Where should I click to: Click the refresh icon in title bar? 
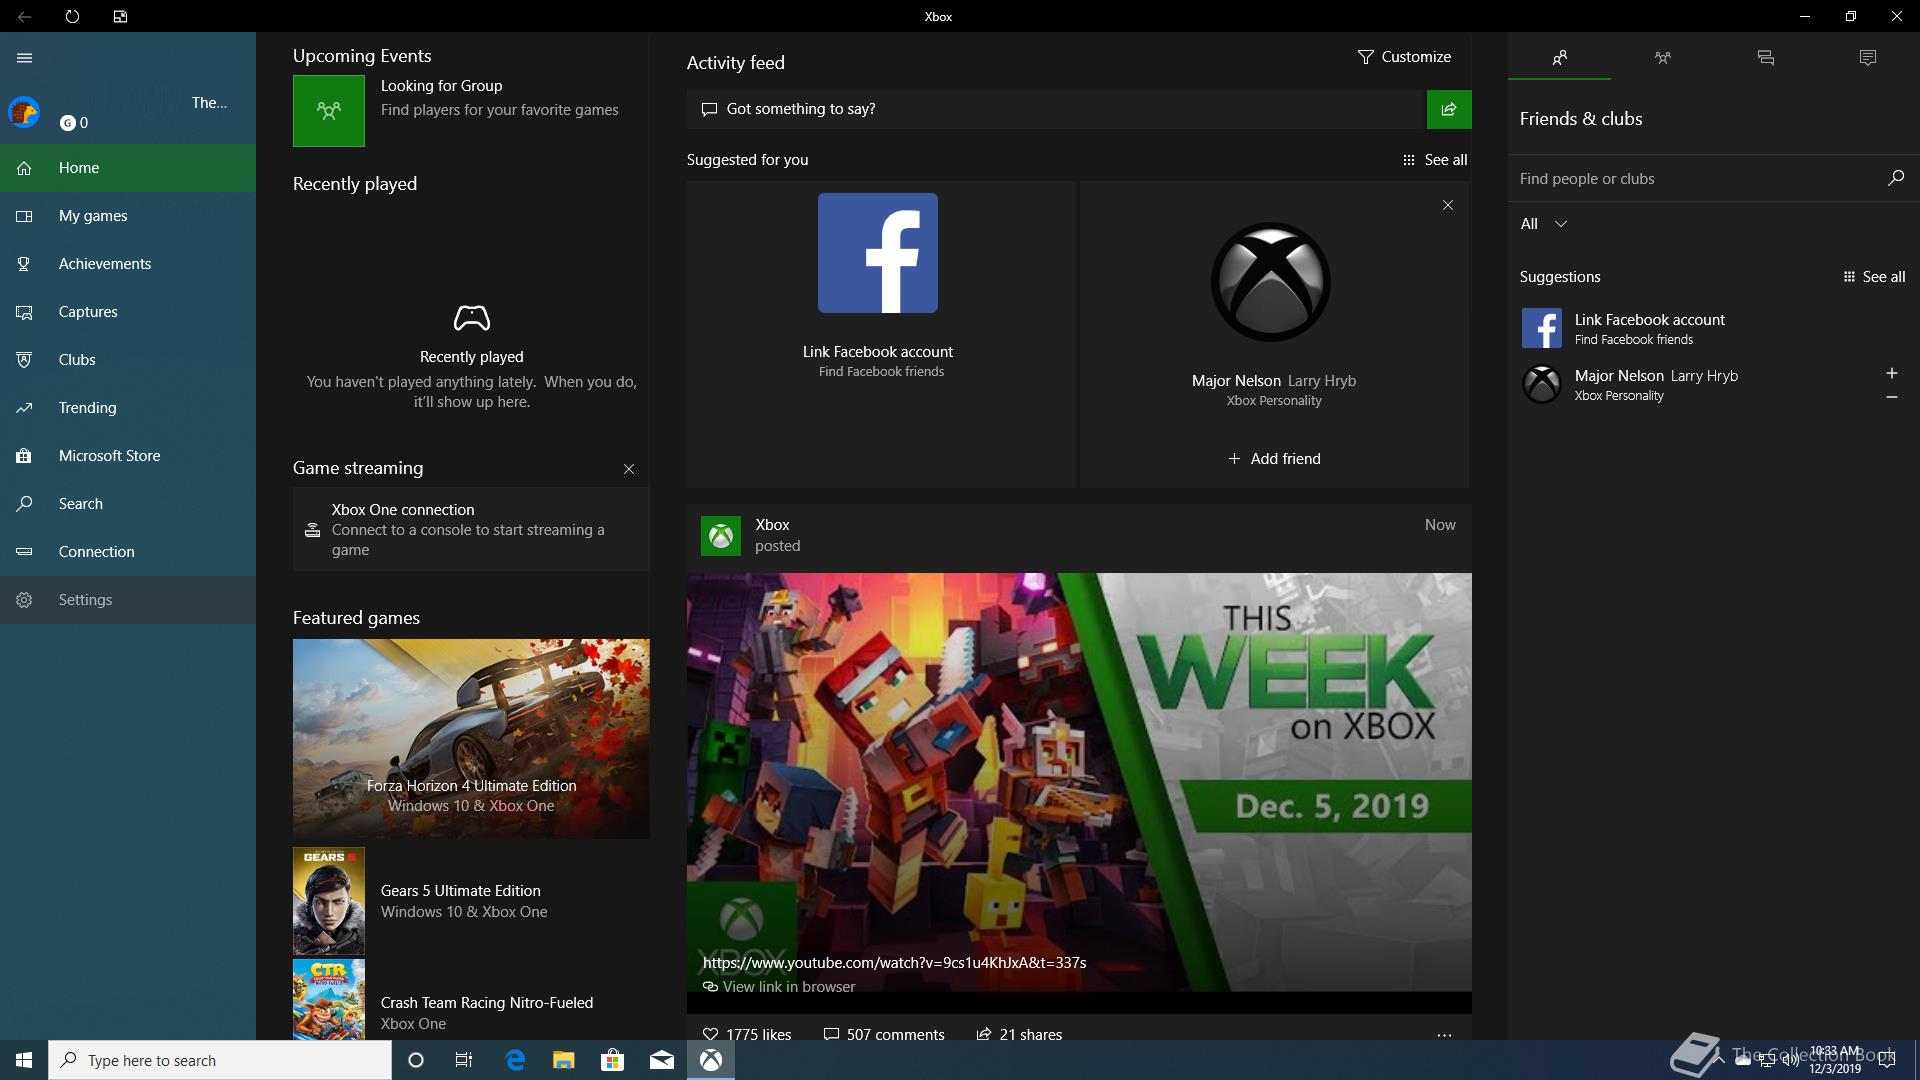[x=72, y=16]
